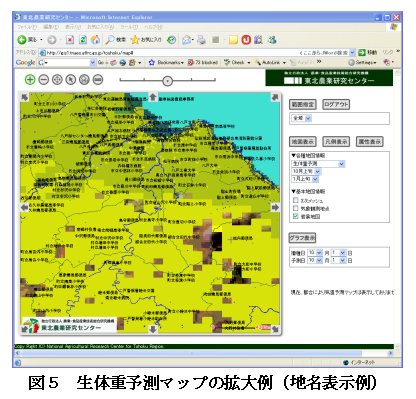Open the ファイル (File) menu

point(26,27)
